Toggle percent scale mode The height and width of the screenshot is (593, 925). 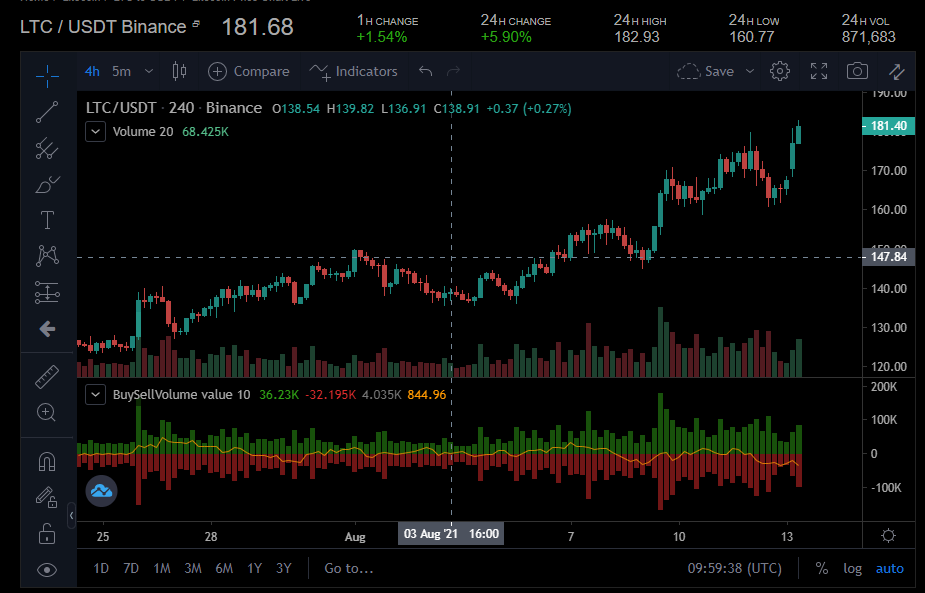pyautogui.click(x=822, y=568)
